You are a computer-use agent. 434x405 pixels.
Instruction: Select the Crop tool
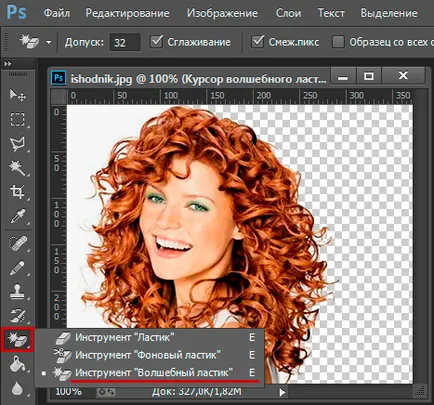17,192
